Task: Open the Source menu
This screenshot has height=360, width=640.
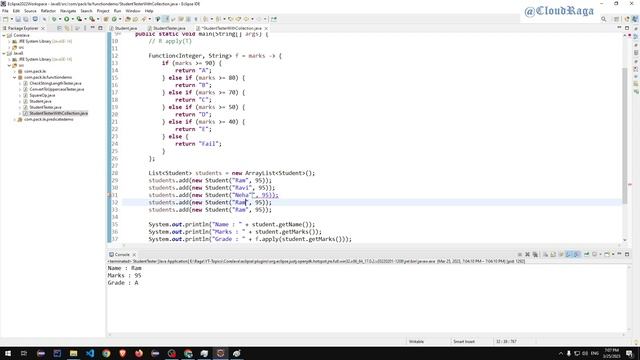Action: 30,11
